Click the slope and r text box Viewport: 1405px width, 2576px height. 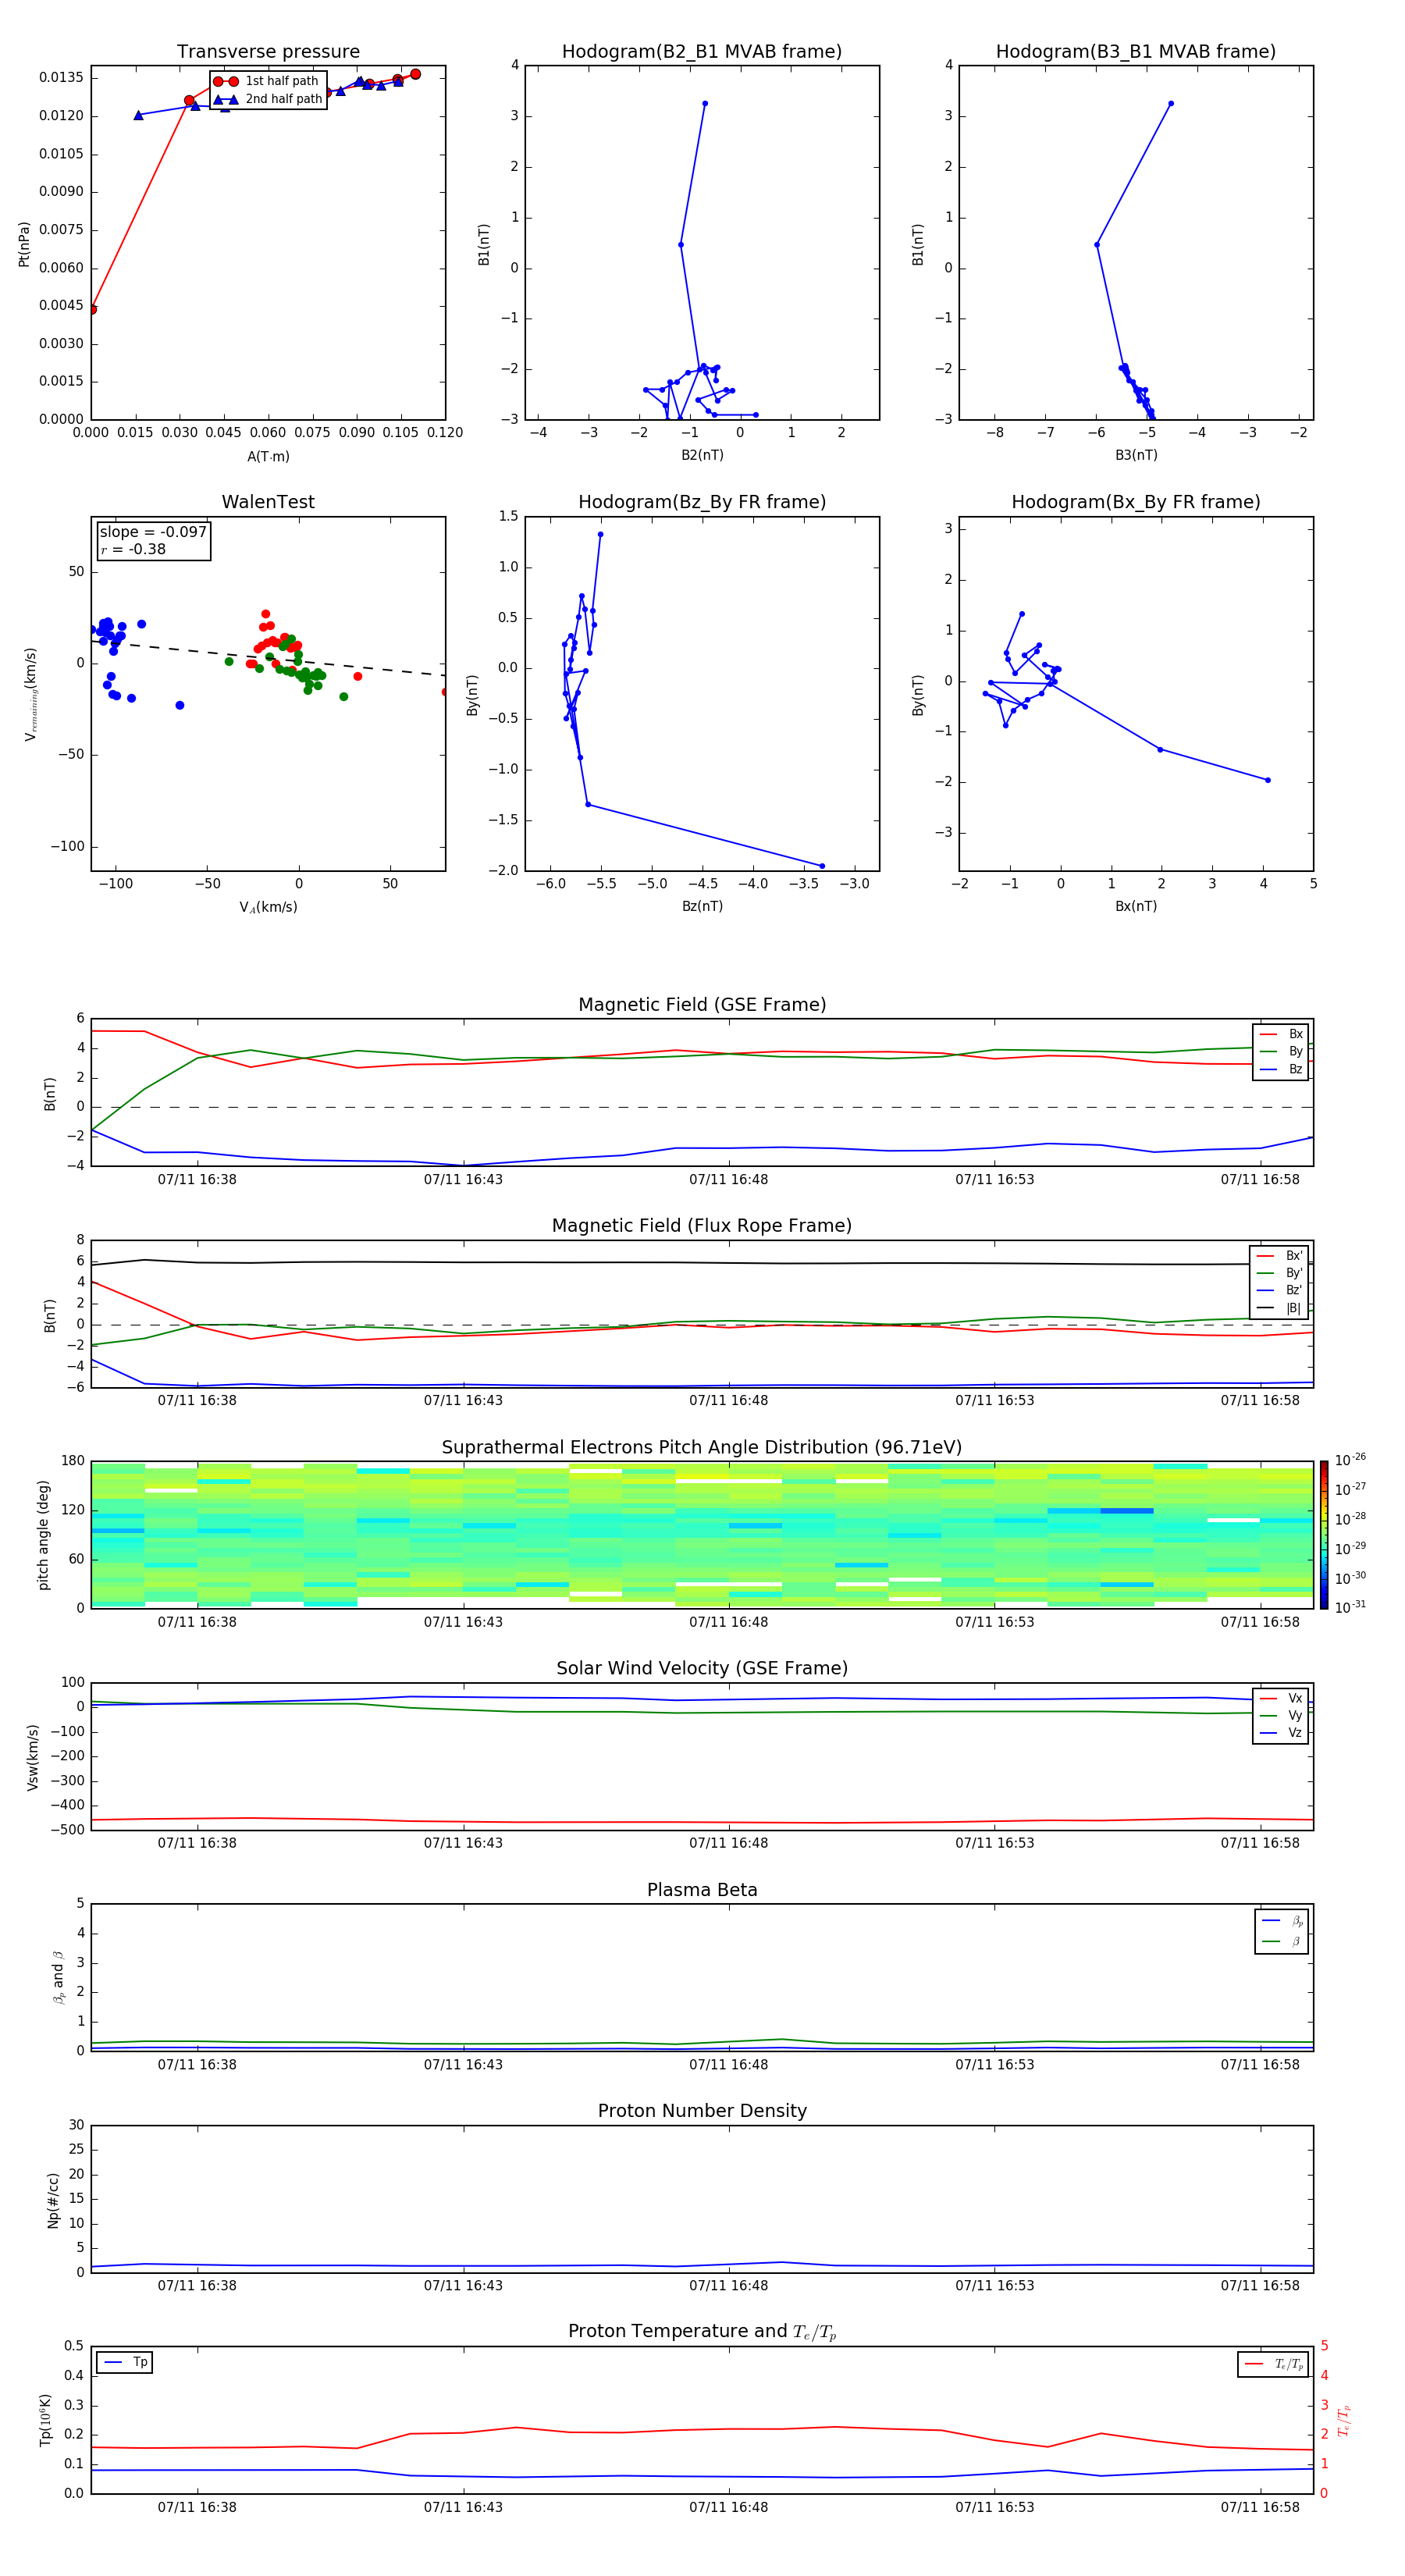coord(153,540)
